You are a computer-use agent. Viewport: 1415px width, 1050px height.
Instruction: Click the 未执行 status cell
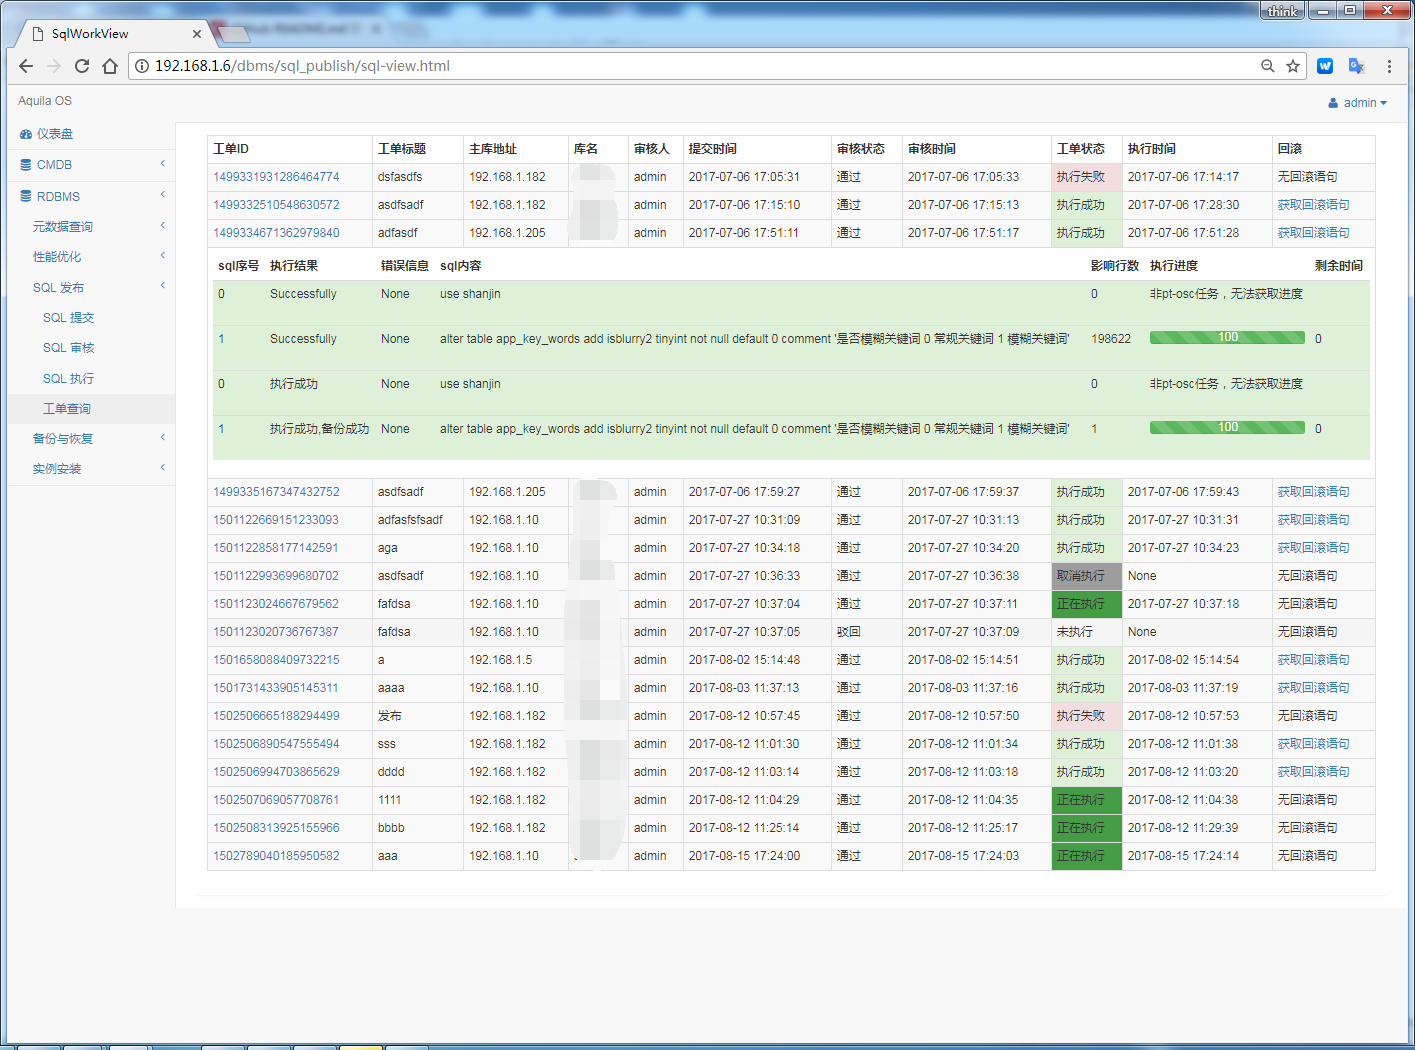point(1086,632)
